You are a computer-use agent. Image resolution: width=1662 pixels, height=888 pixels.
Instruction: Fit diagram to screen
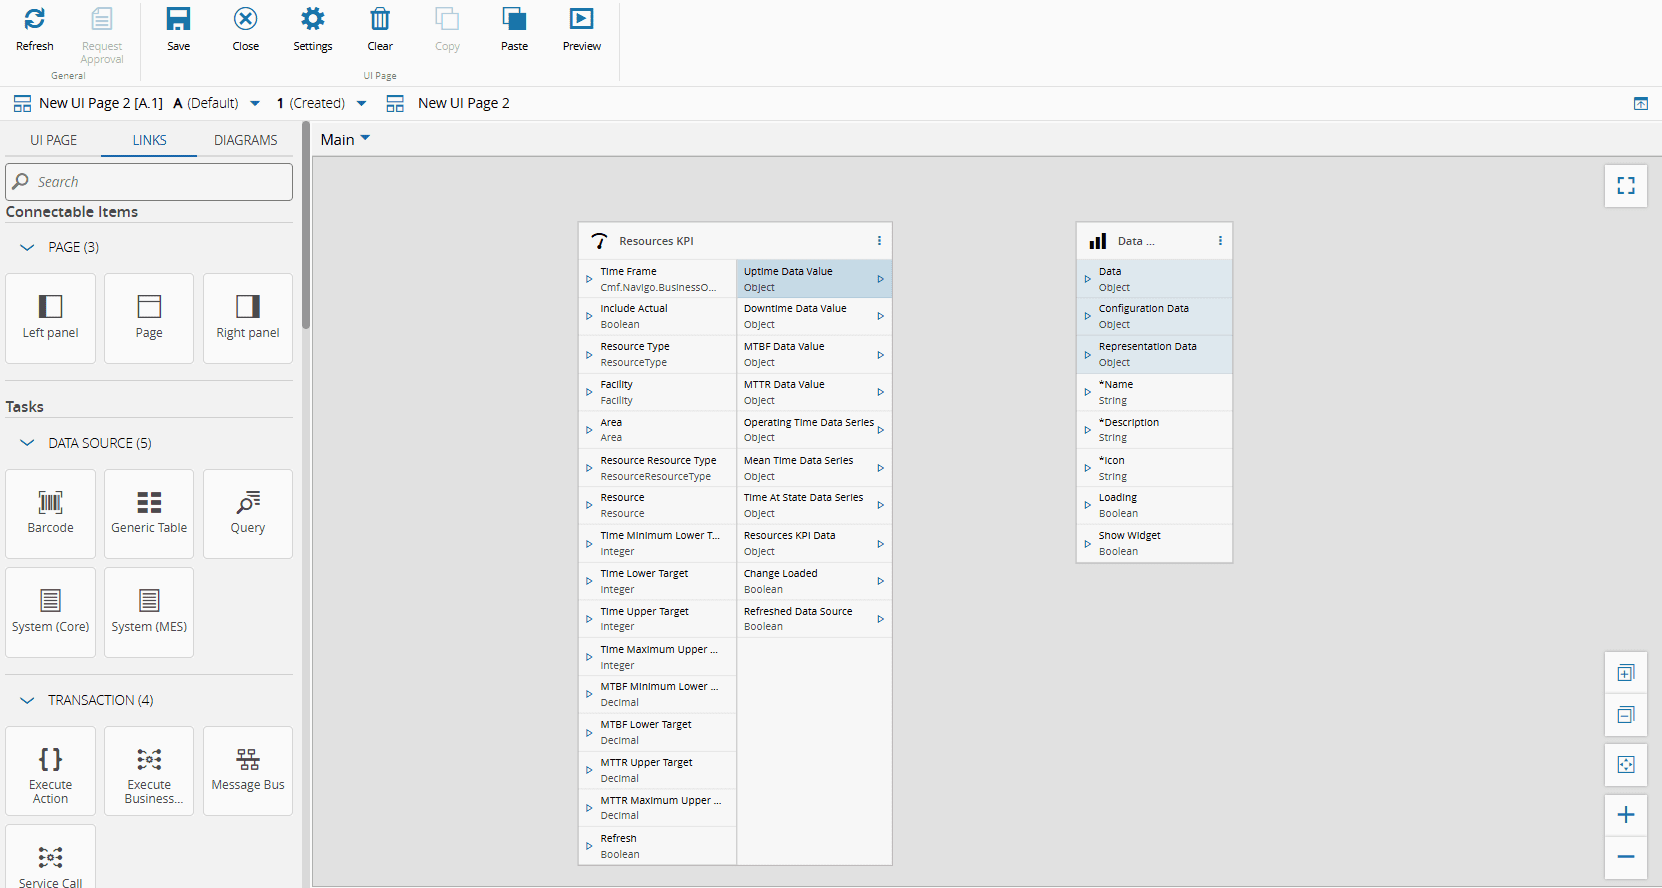[x=1626, y=765]
